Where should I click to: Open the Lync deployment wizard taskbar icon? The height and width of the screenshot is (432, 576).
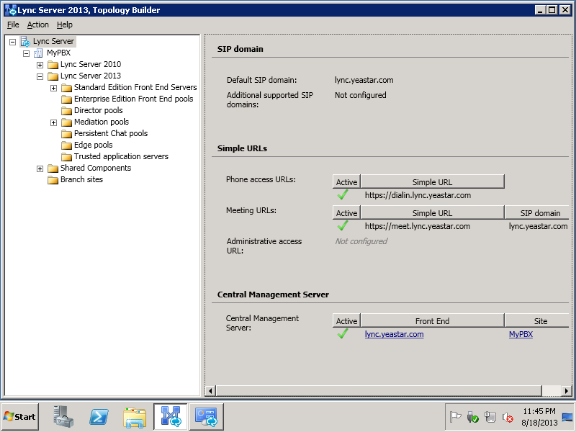(x=206, y=416)
